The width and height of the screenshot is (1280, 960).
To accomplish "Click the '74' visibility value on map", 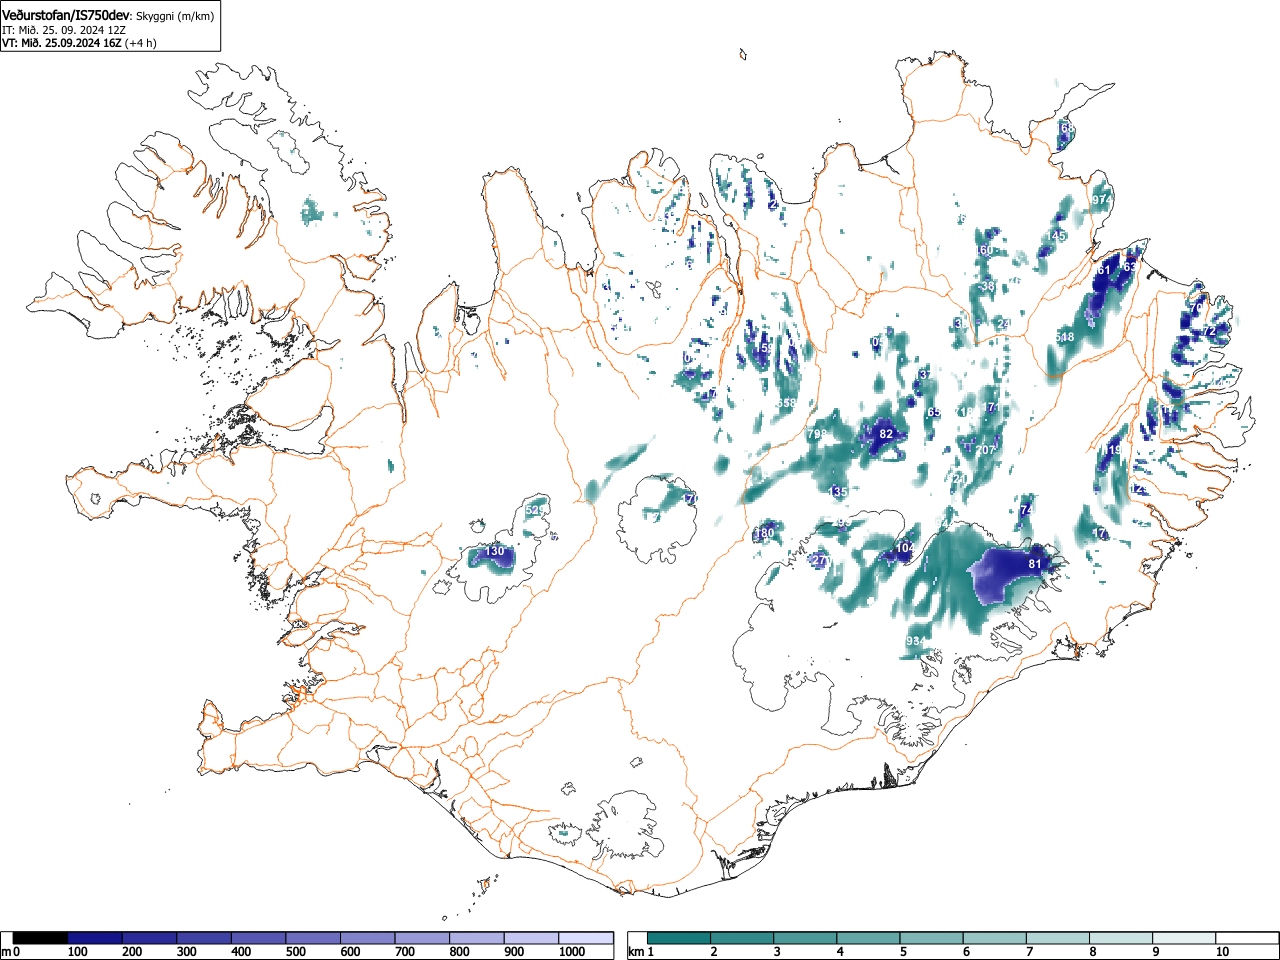I will [x=1026, y=510].
